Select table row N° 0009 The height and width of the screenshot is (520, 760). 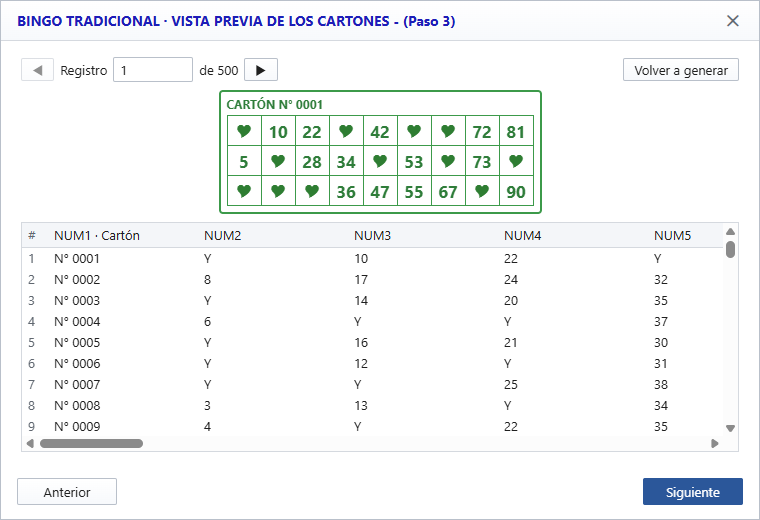tap(372, 426)
